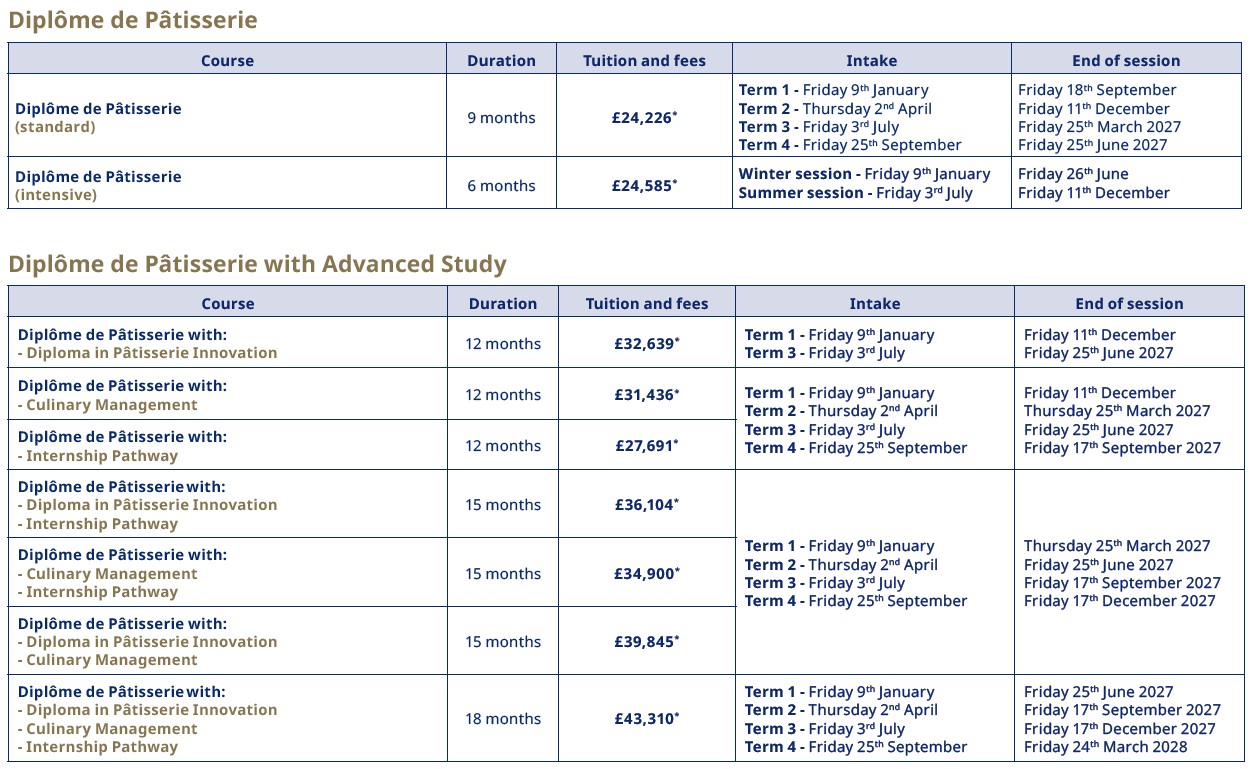Click the "9 months" duration cell

(501, 117)
